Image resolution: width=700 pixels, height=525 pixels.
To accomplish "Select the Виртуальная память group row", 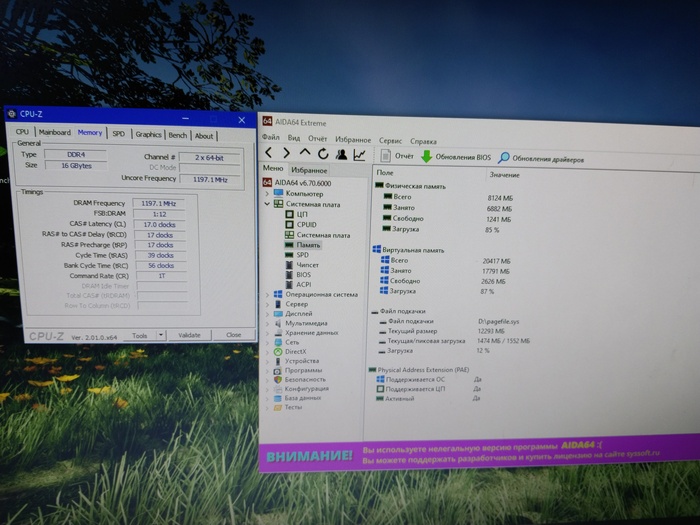I will coord(408,250).
